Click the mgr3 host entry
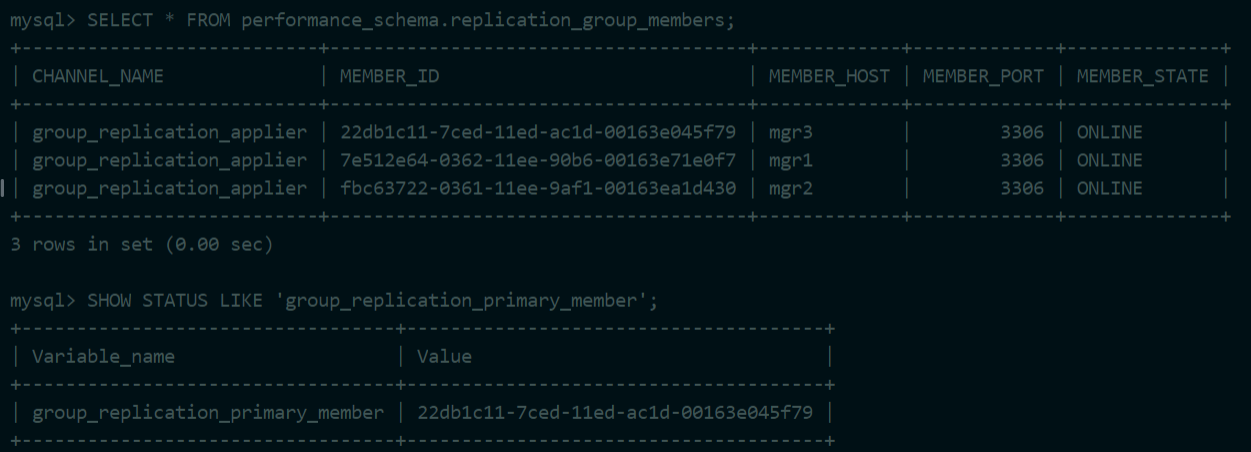 790,132
